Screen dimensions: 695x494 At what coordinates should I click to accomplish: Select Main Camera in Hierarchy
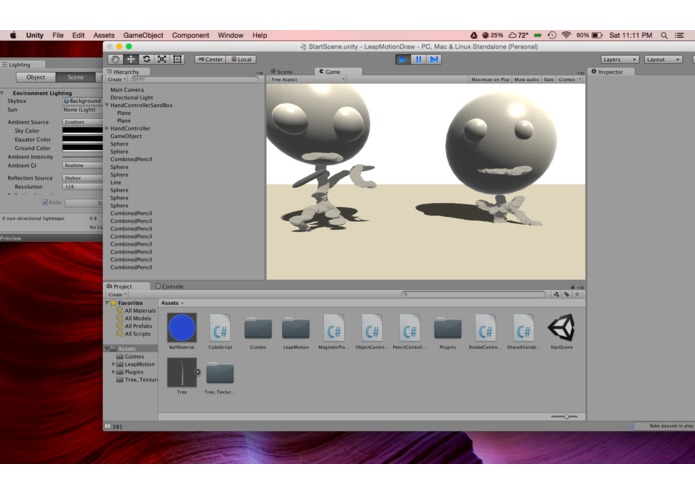point(127,89)
